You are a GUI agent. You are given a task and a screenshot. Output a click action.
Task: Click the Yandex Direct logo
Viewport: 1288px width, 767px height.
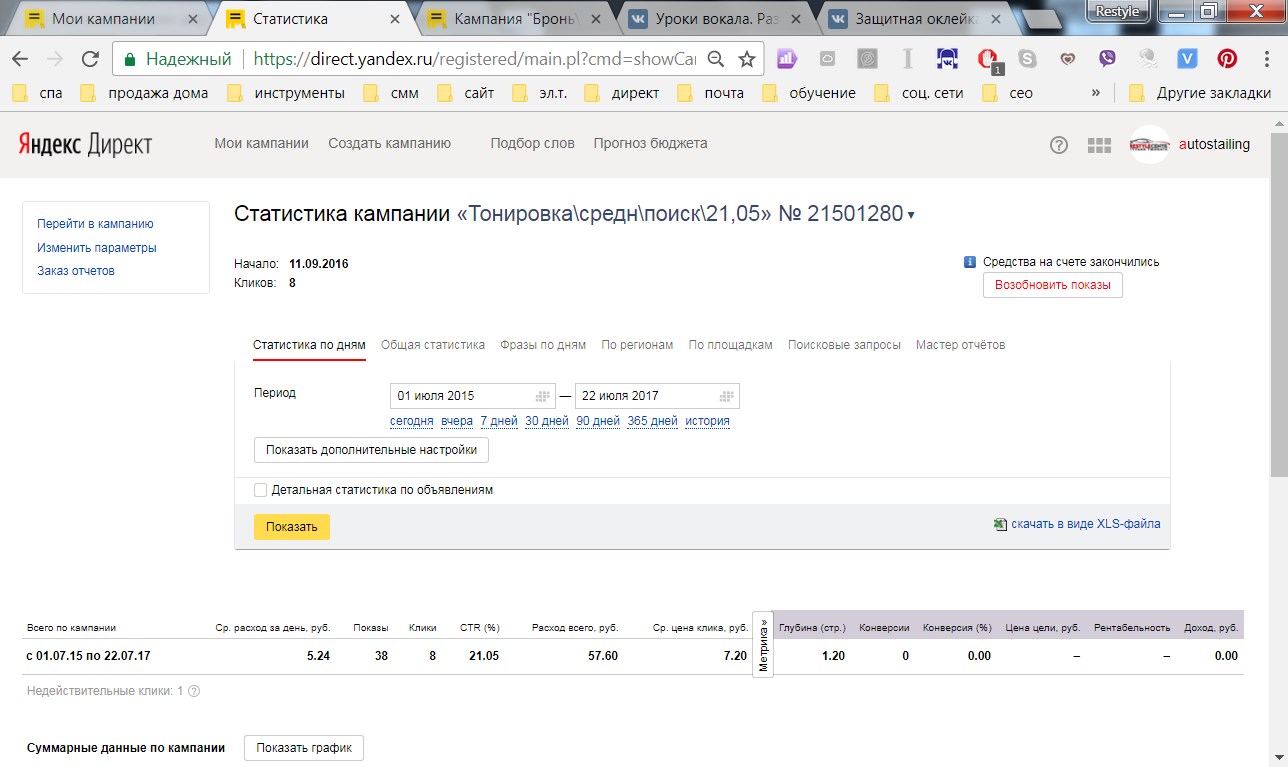click(x=85, y=145)
